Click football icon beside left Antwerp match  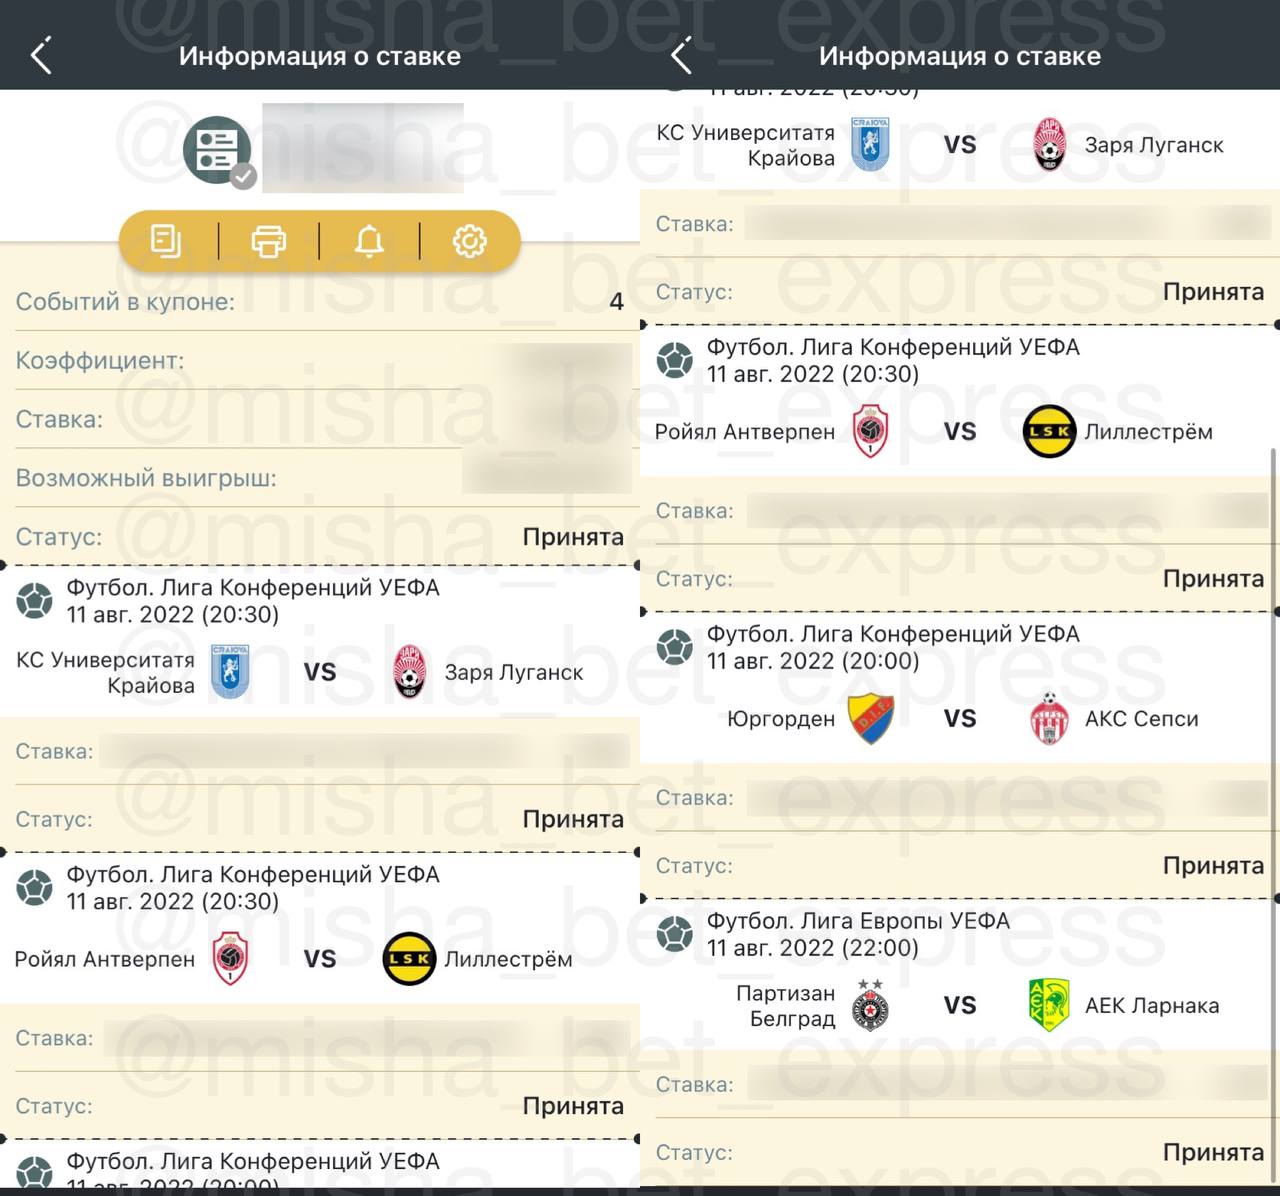[35, 887]
